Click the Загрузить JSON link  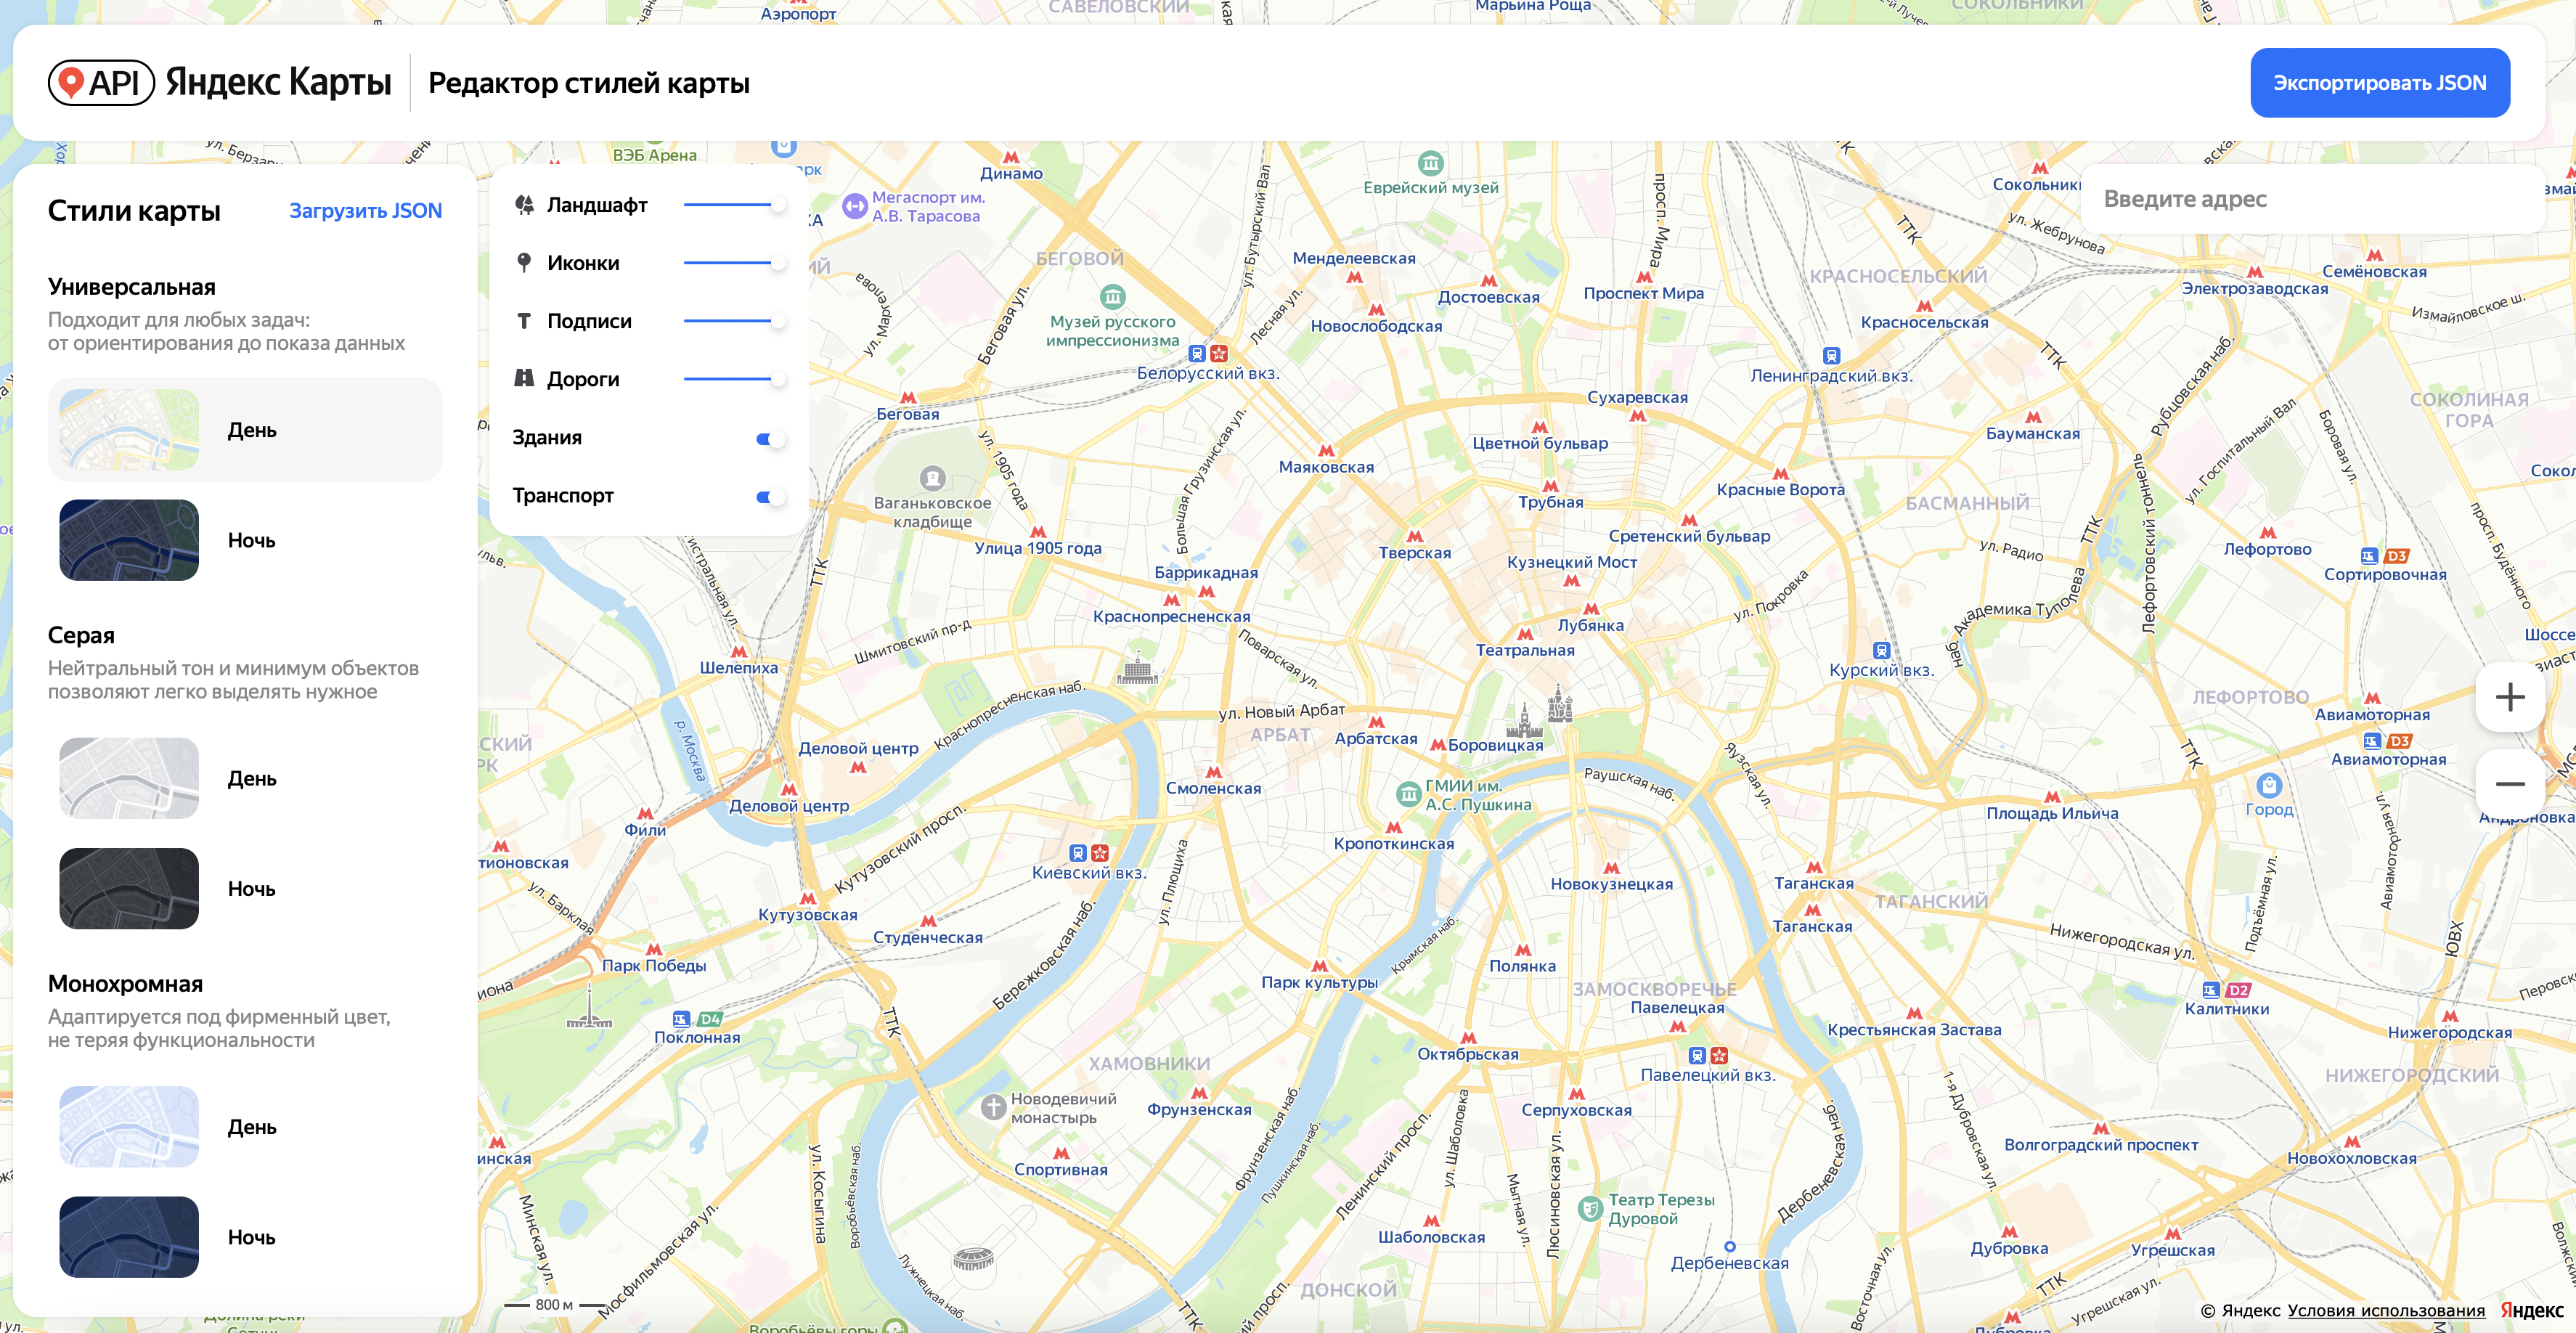[x=365, y=211]
